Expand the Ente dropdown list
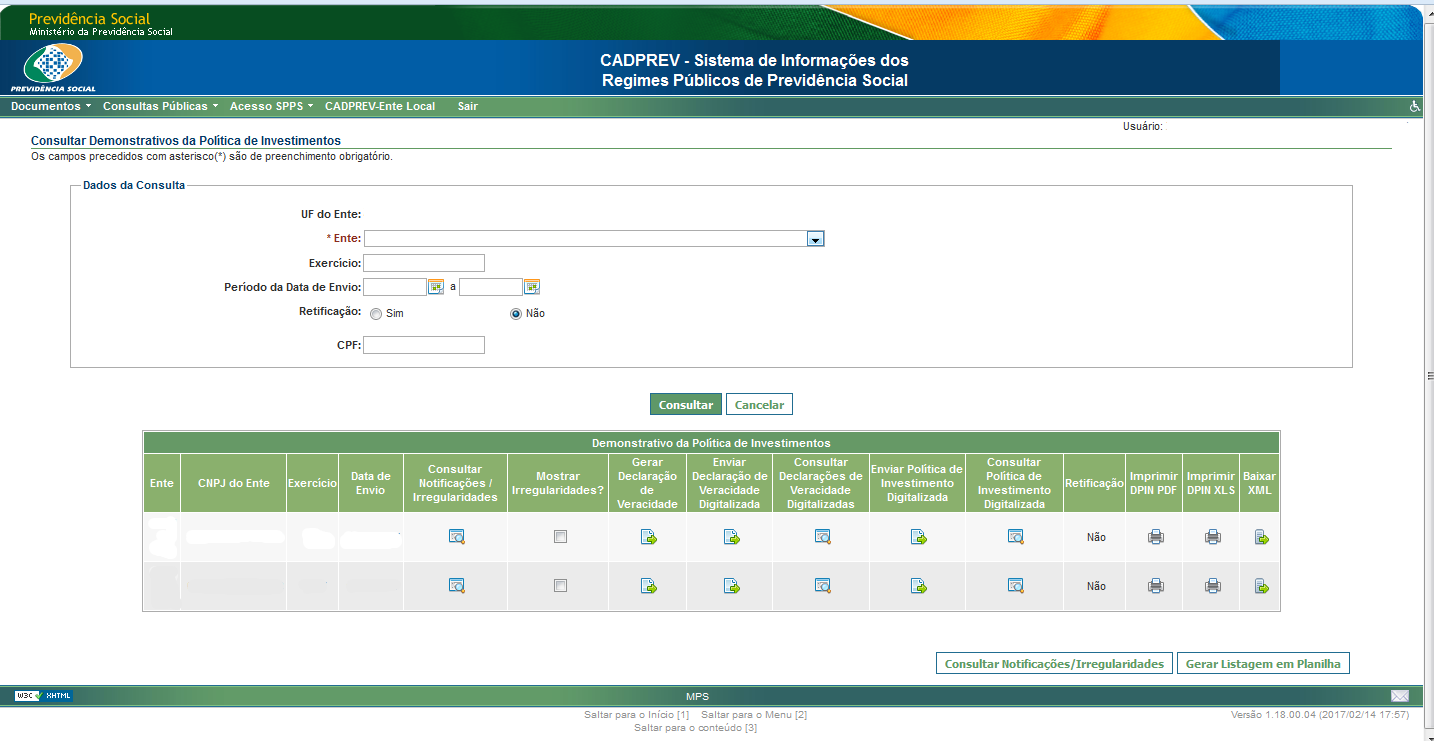Viewport: 1434px width, 741px height. tap(815, 239)
